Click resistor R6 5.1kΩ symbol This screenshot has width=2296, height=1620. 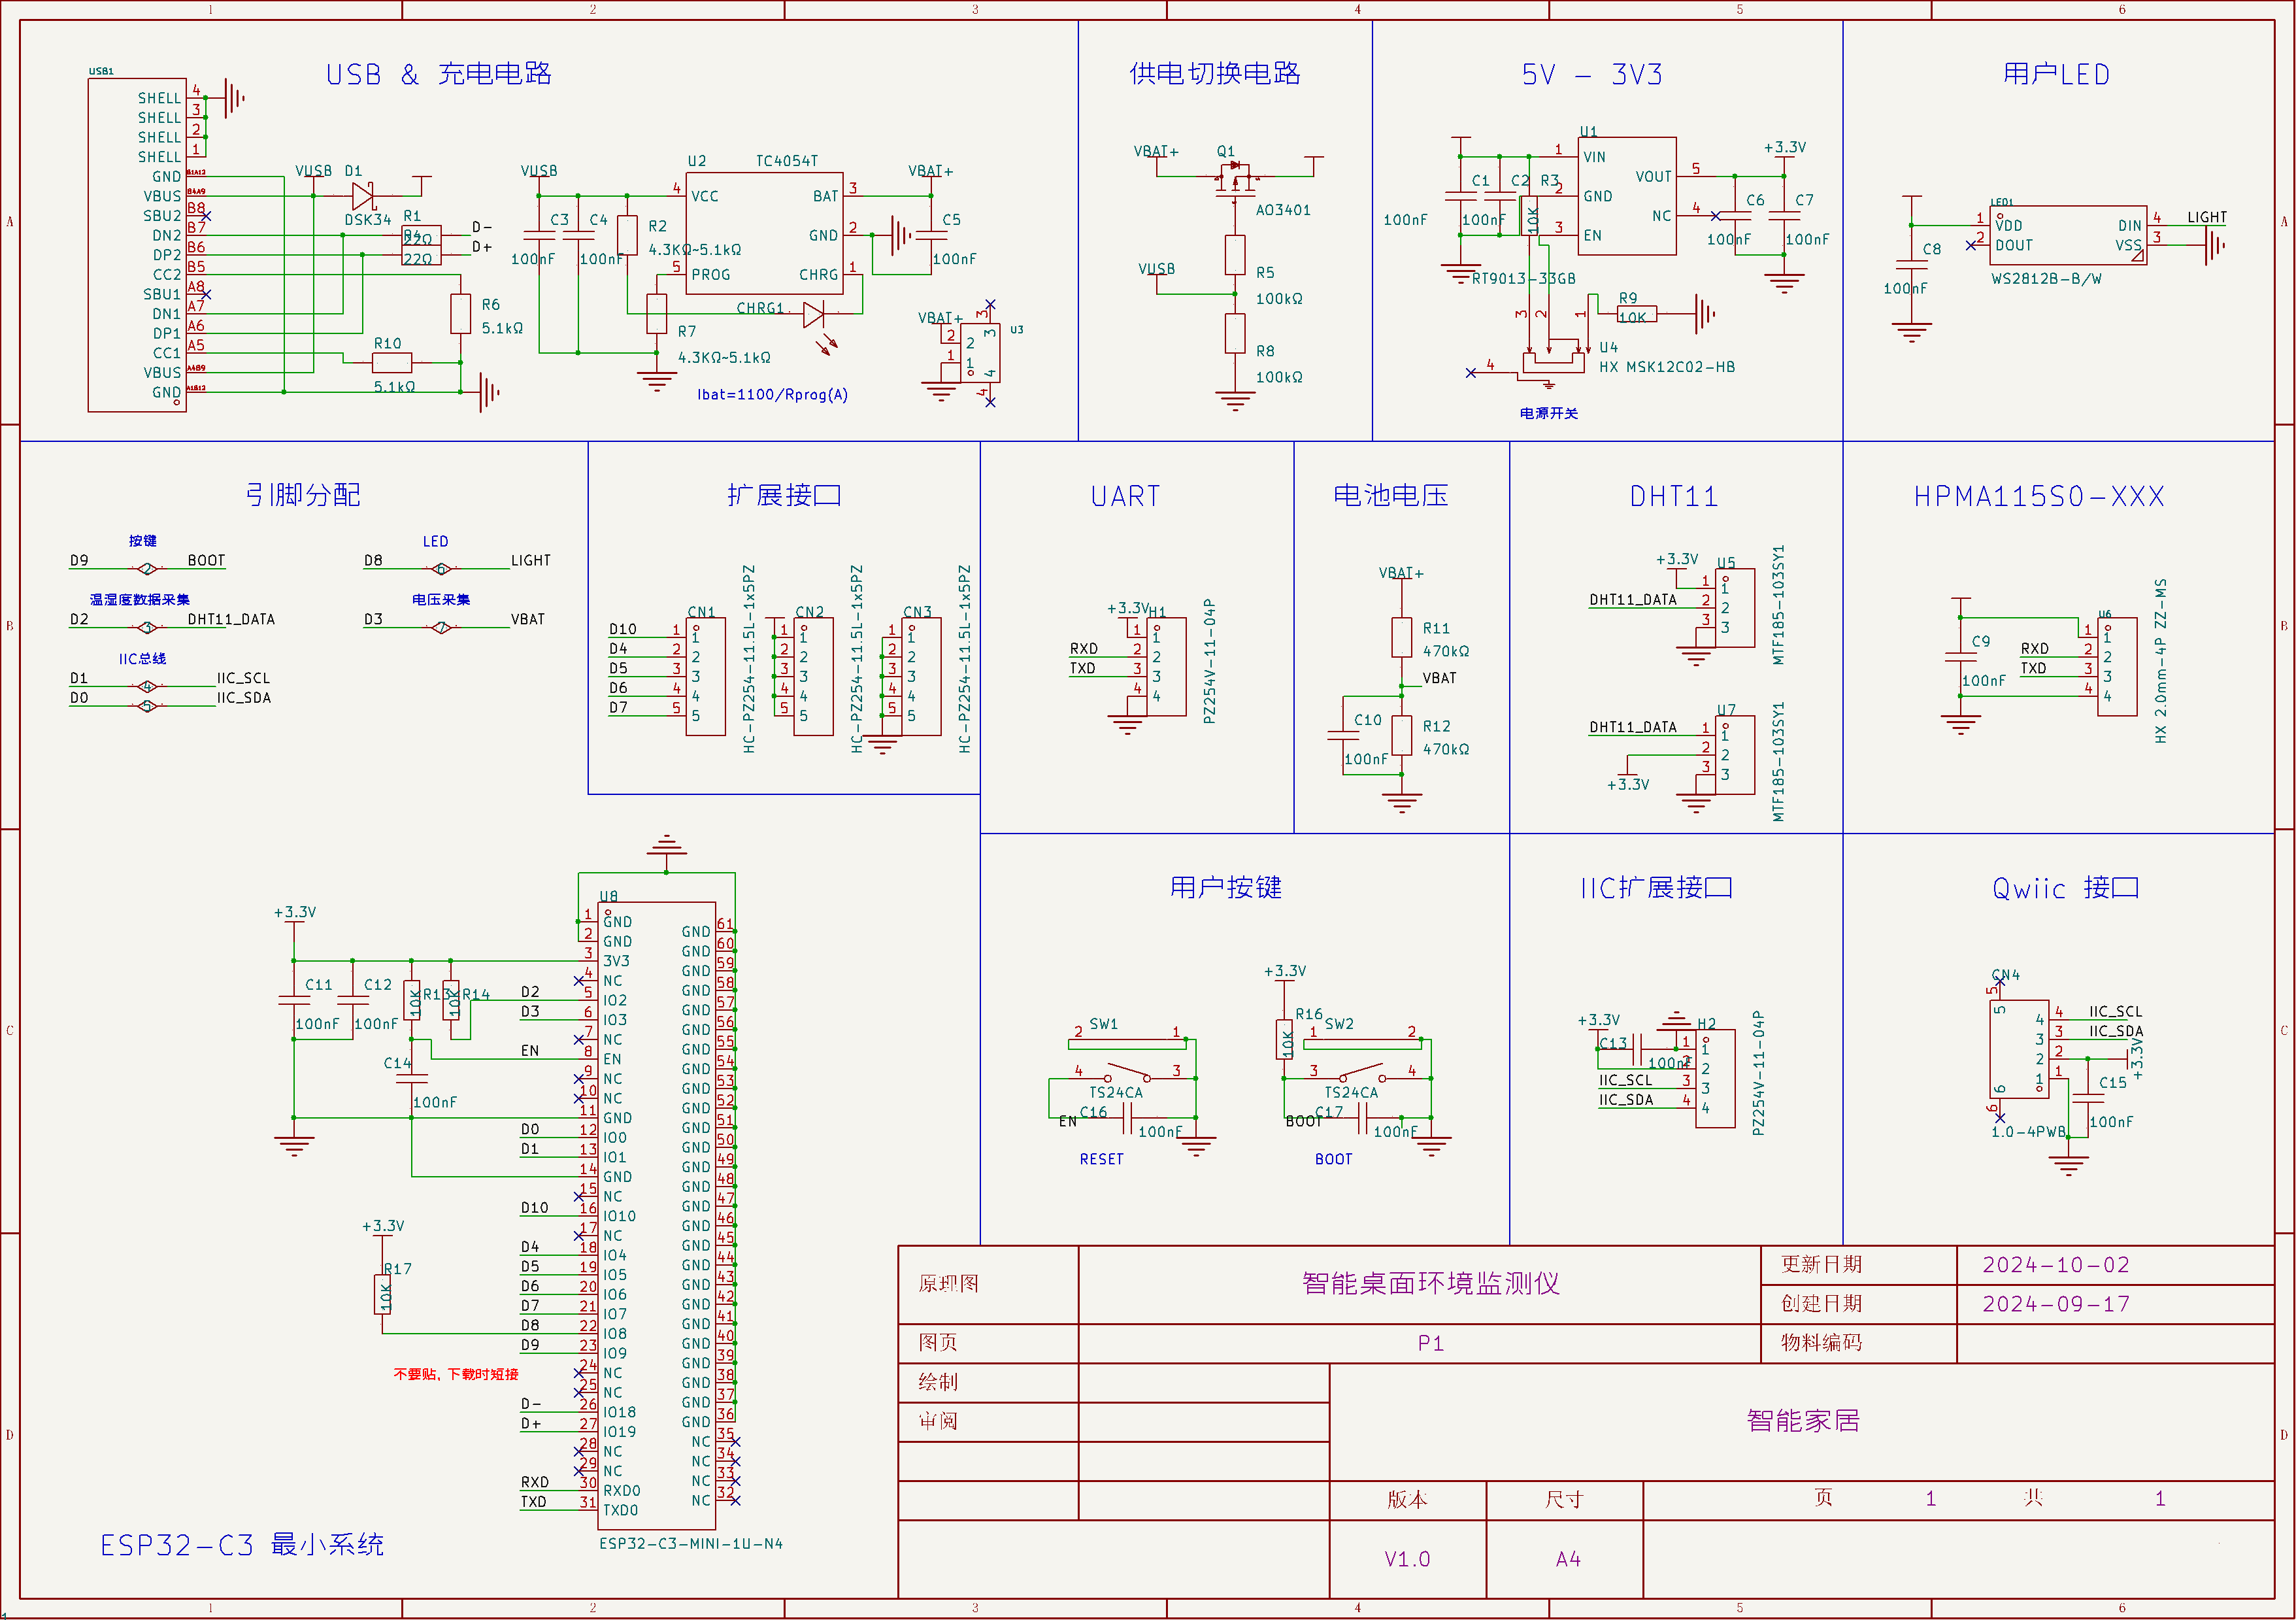tap(460, 314)
